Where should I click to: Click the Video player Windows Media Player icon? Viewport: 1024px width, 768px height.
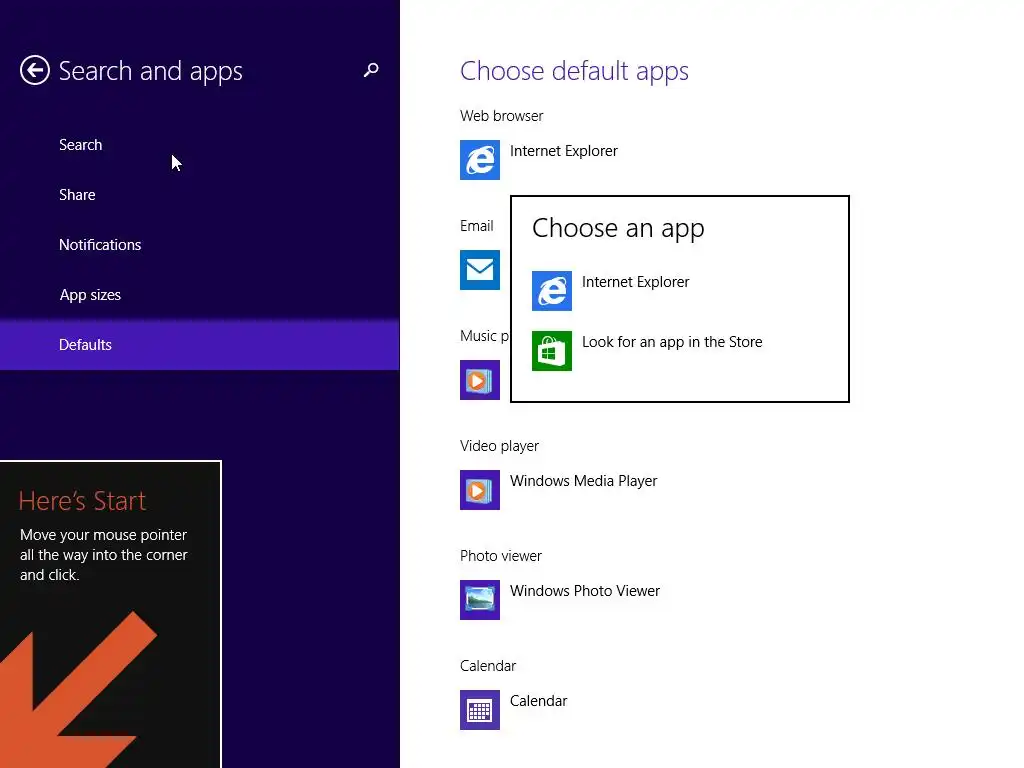coord(479,490)
